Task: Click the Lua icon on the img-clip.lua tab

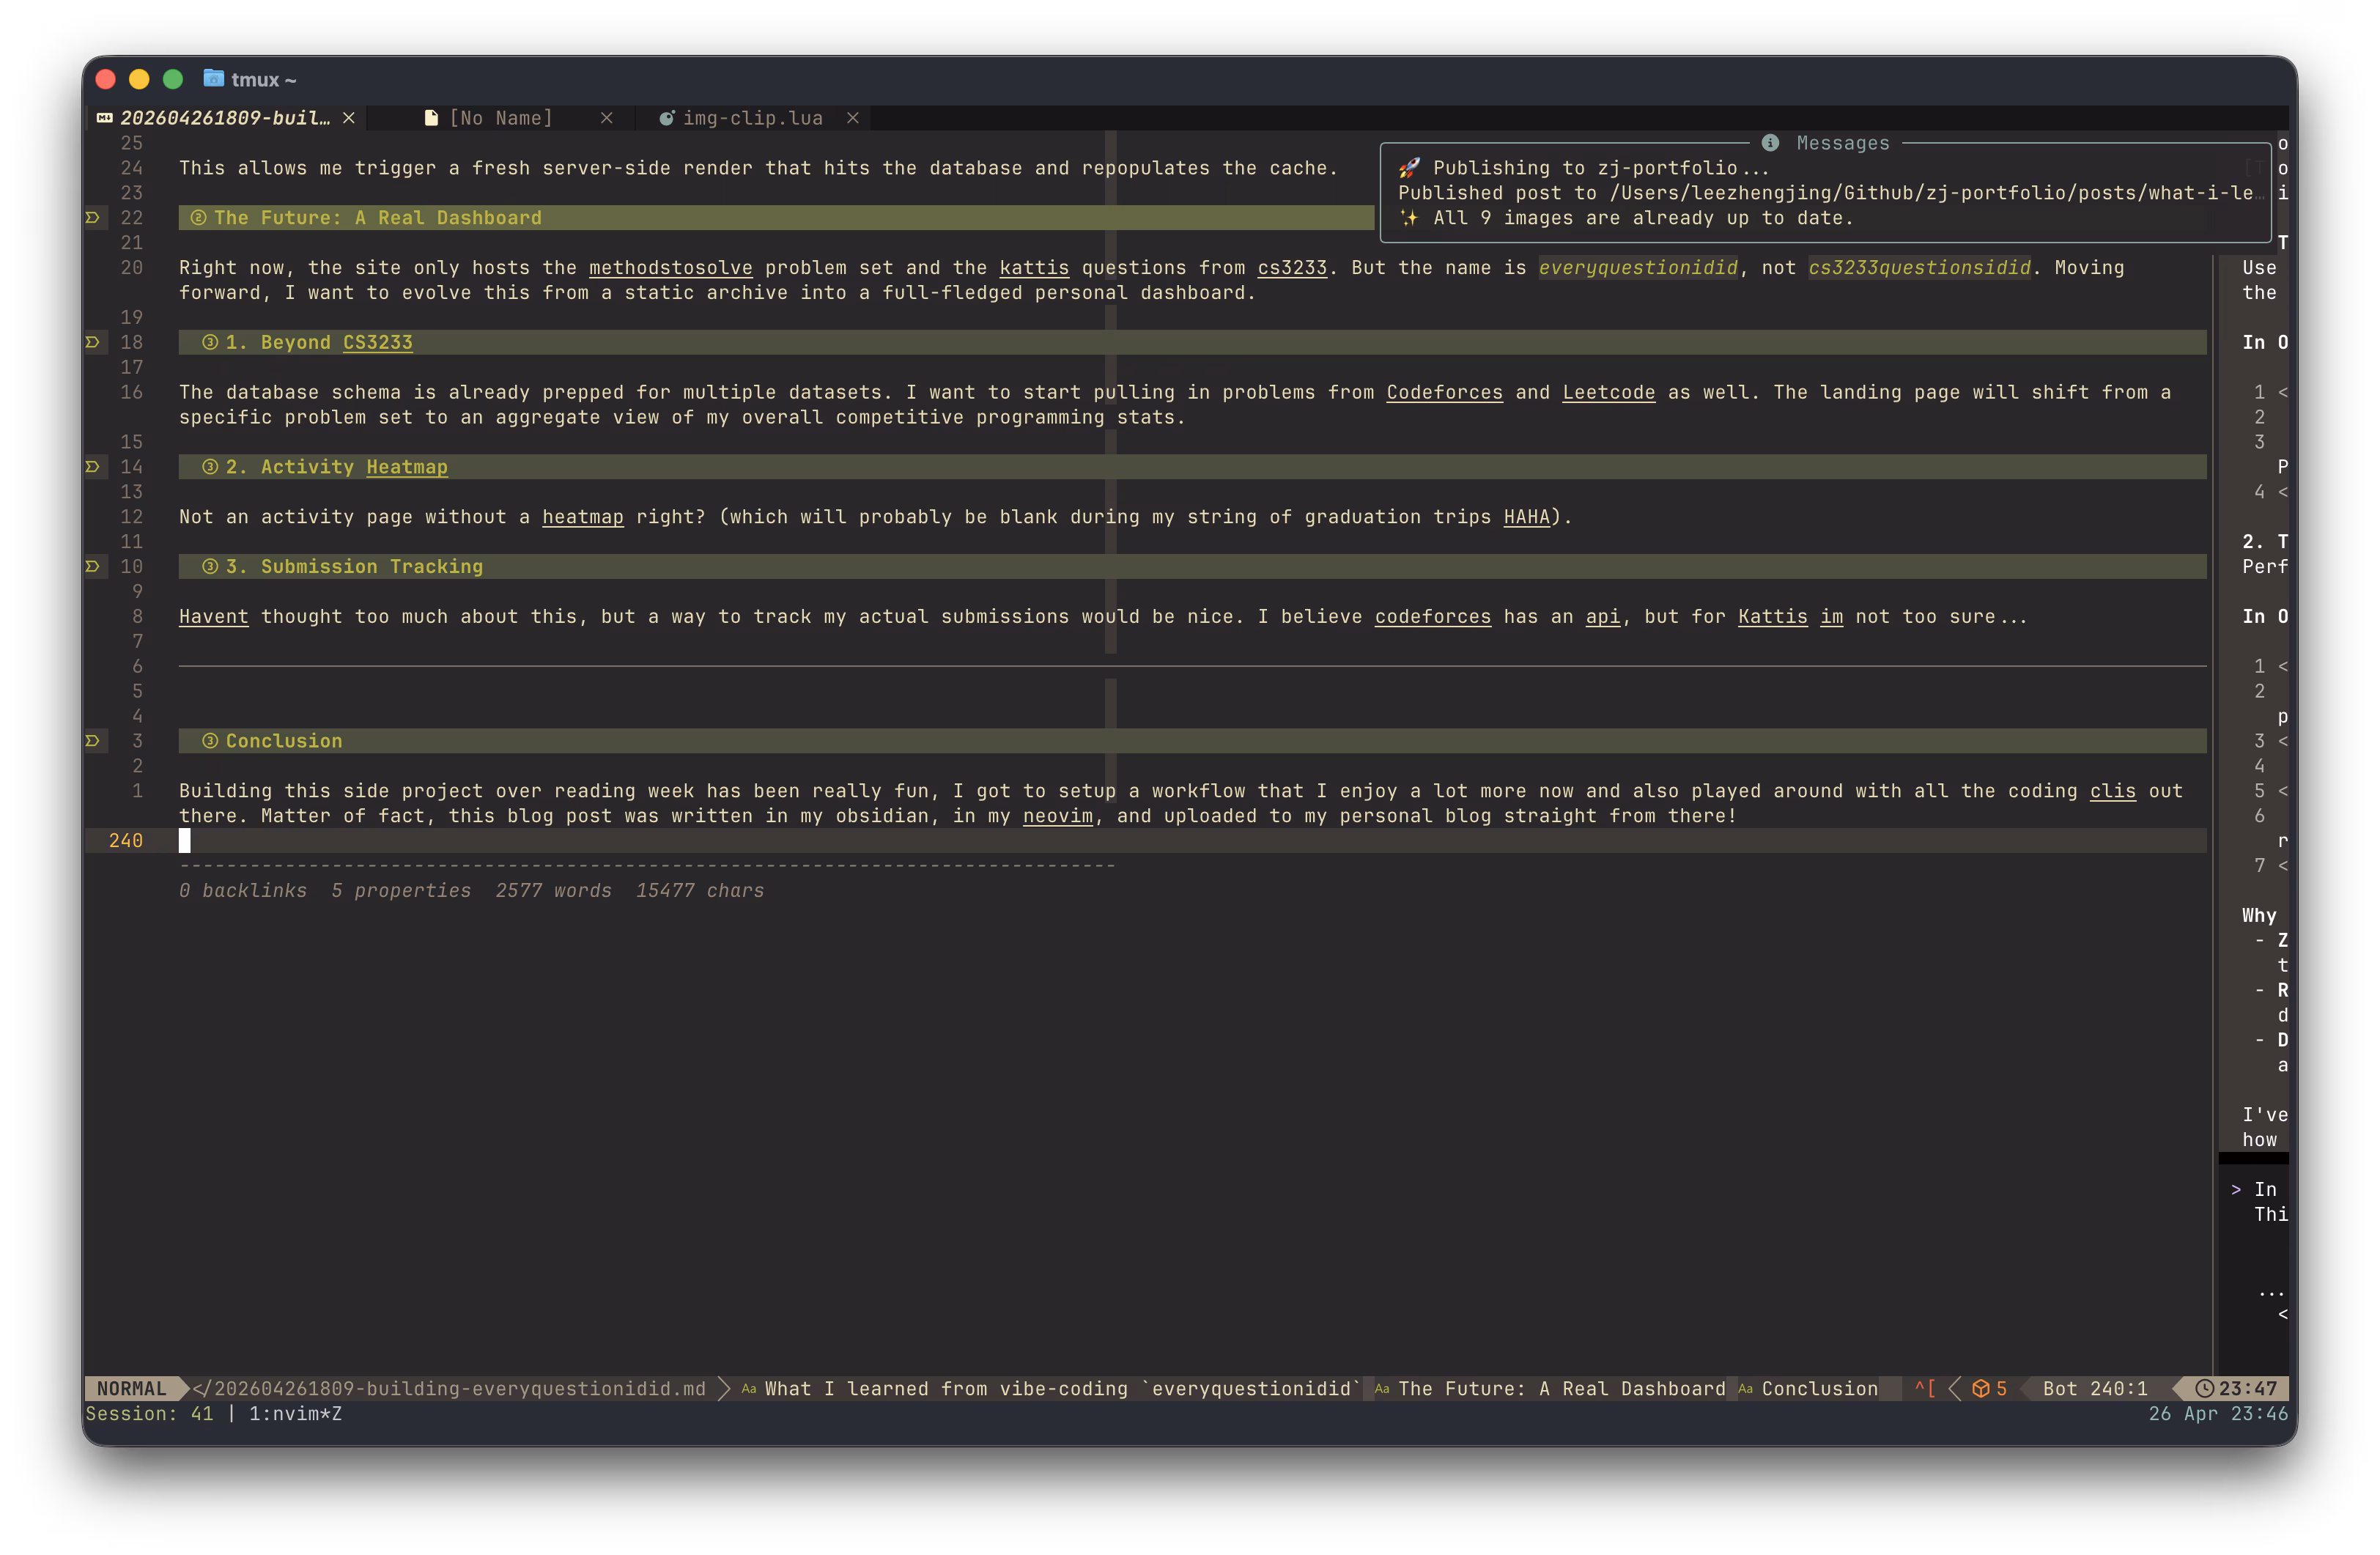Action: 667,117
